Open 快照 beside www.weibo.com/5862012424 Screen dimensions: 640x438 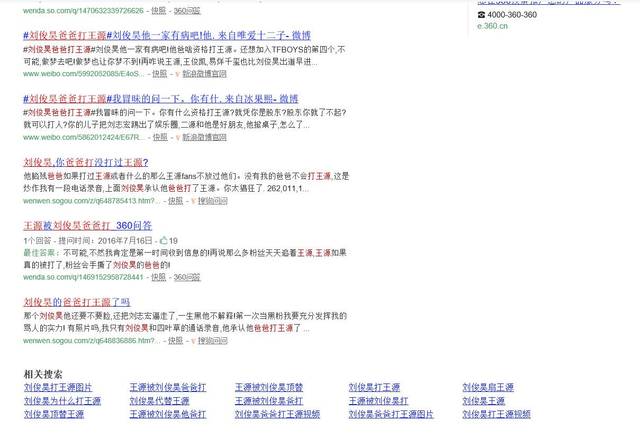[160, 138]
